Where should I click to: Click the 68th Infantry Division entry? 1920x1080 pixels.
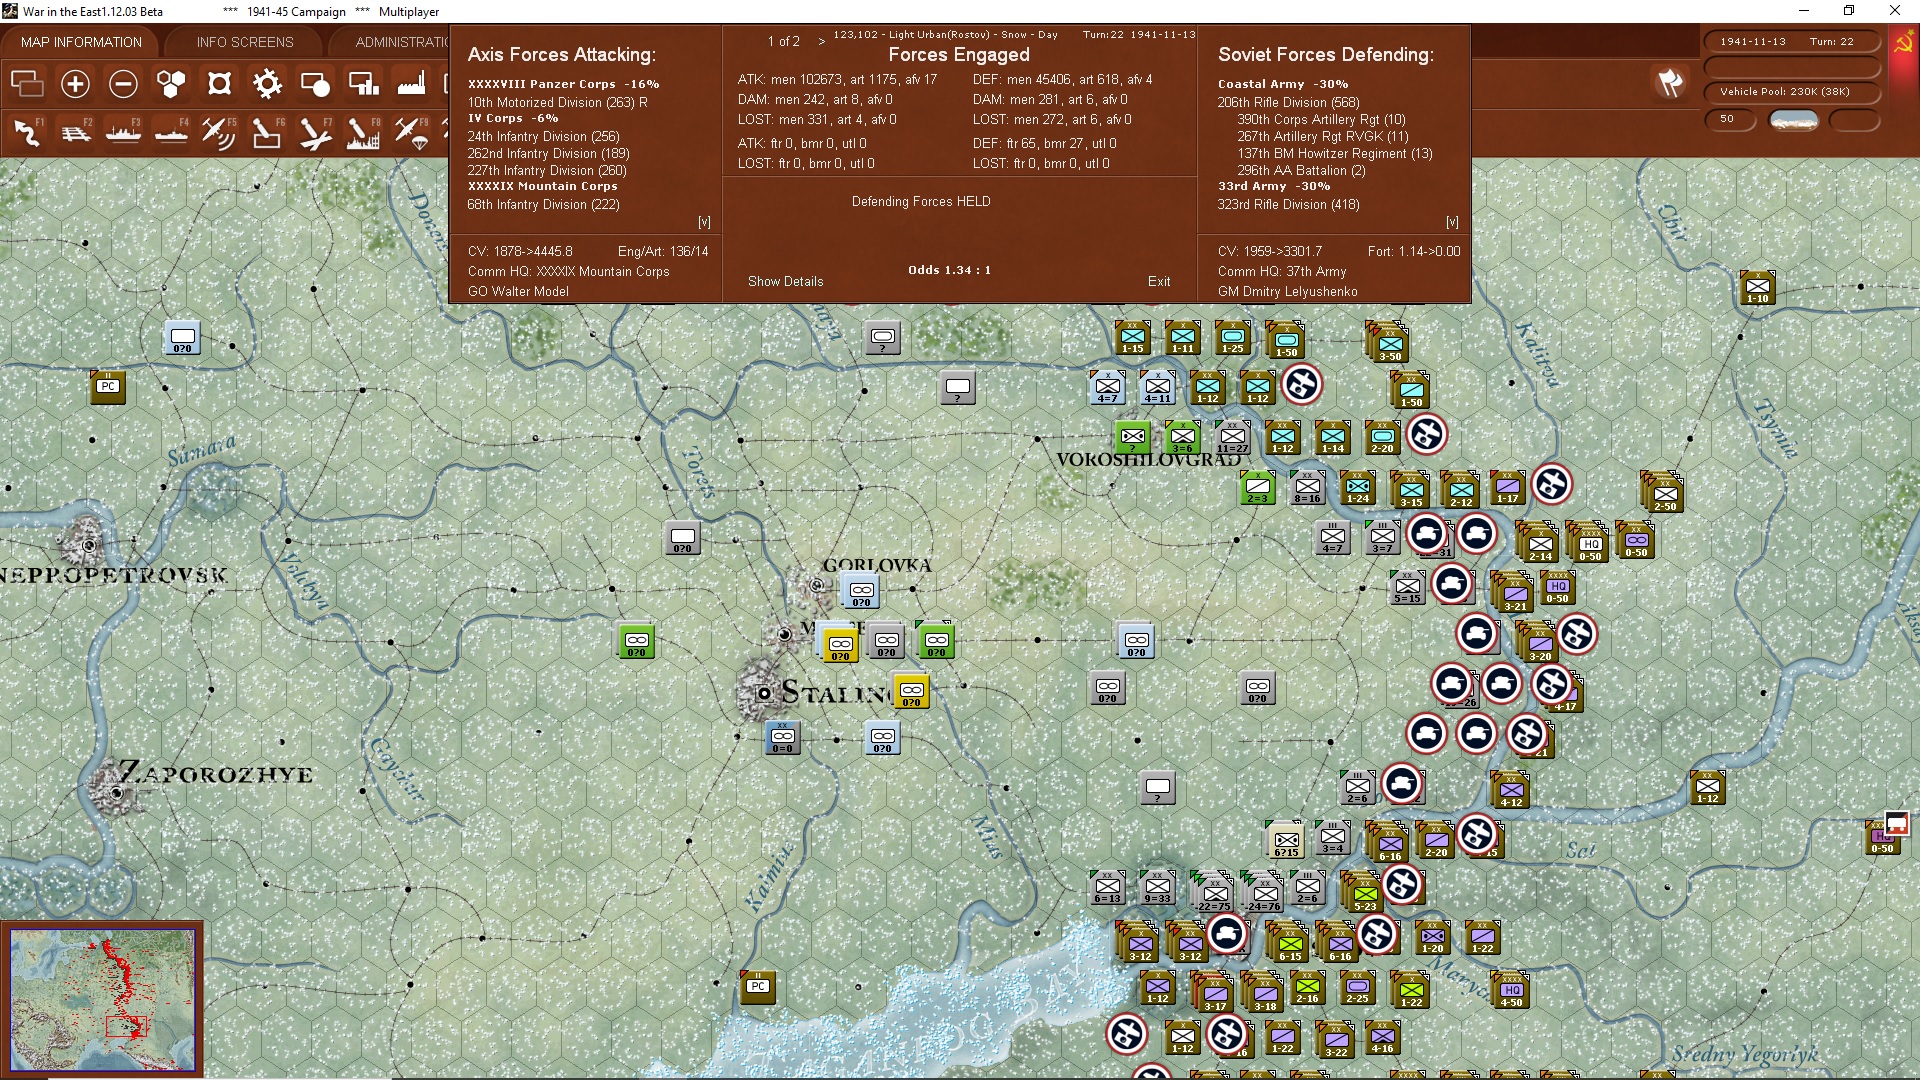pyautogui.click(x=544, y=205)
